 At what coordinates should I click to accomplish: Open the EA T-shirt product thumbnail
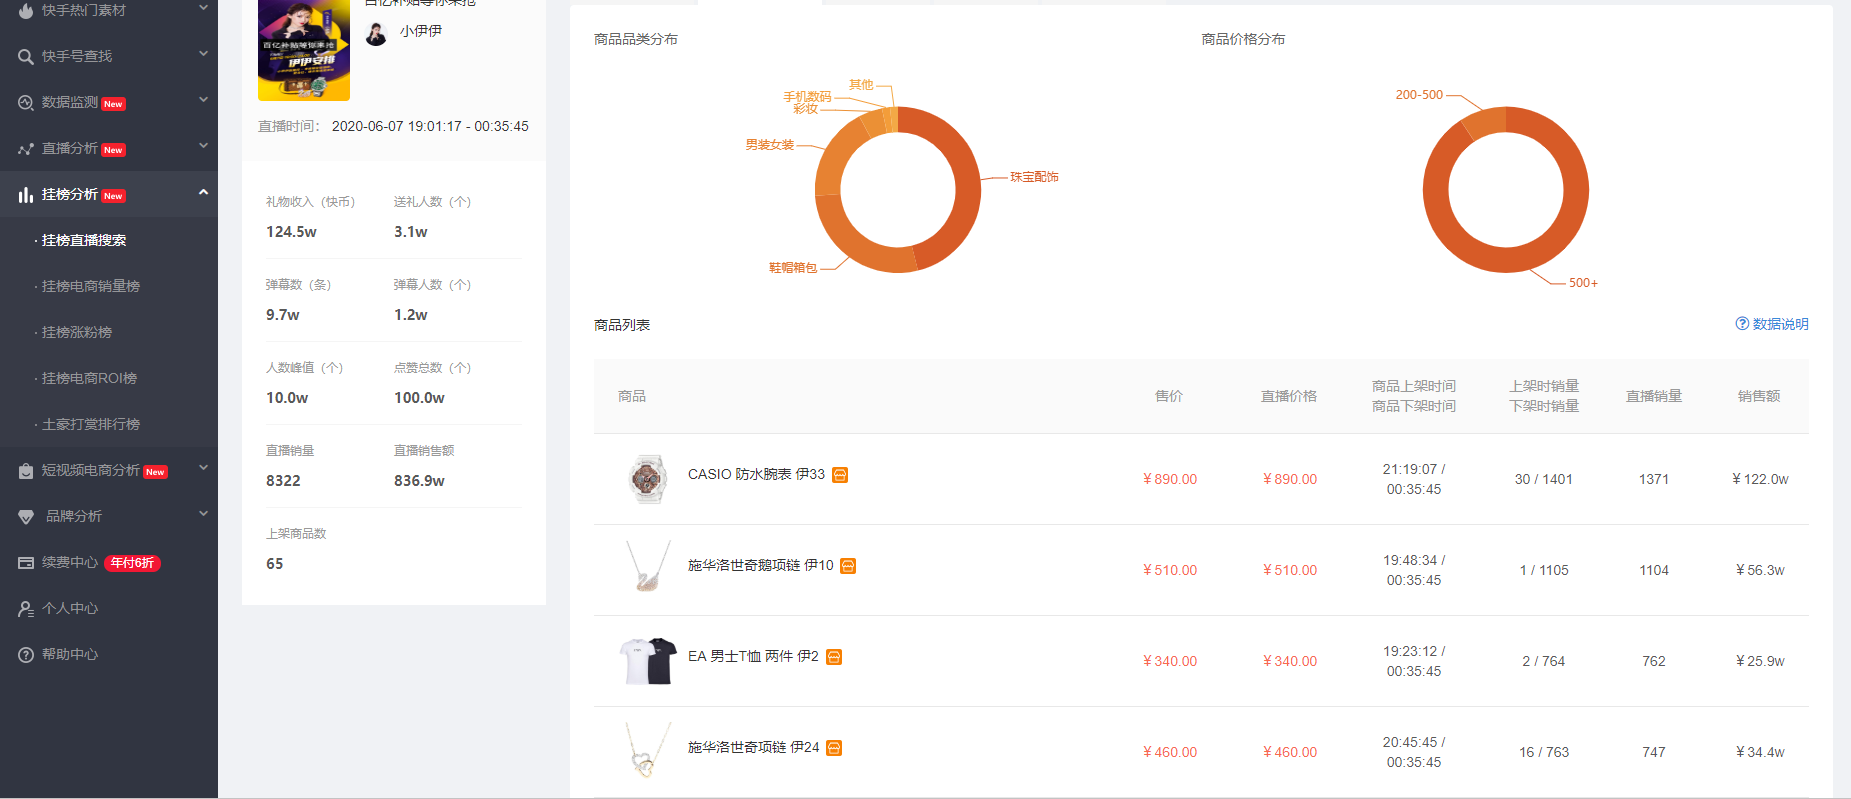pos(646,660)
